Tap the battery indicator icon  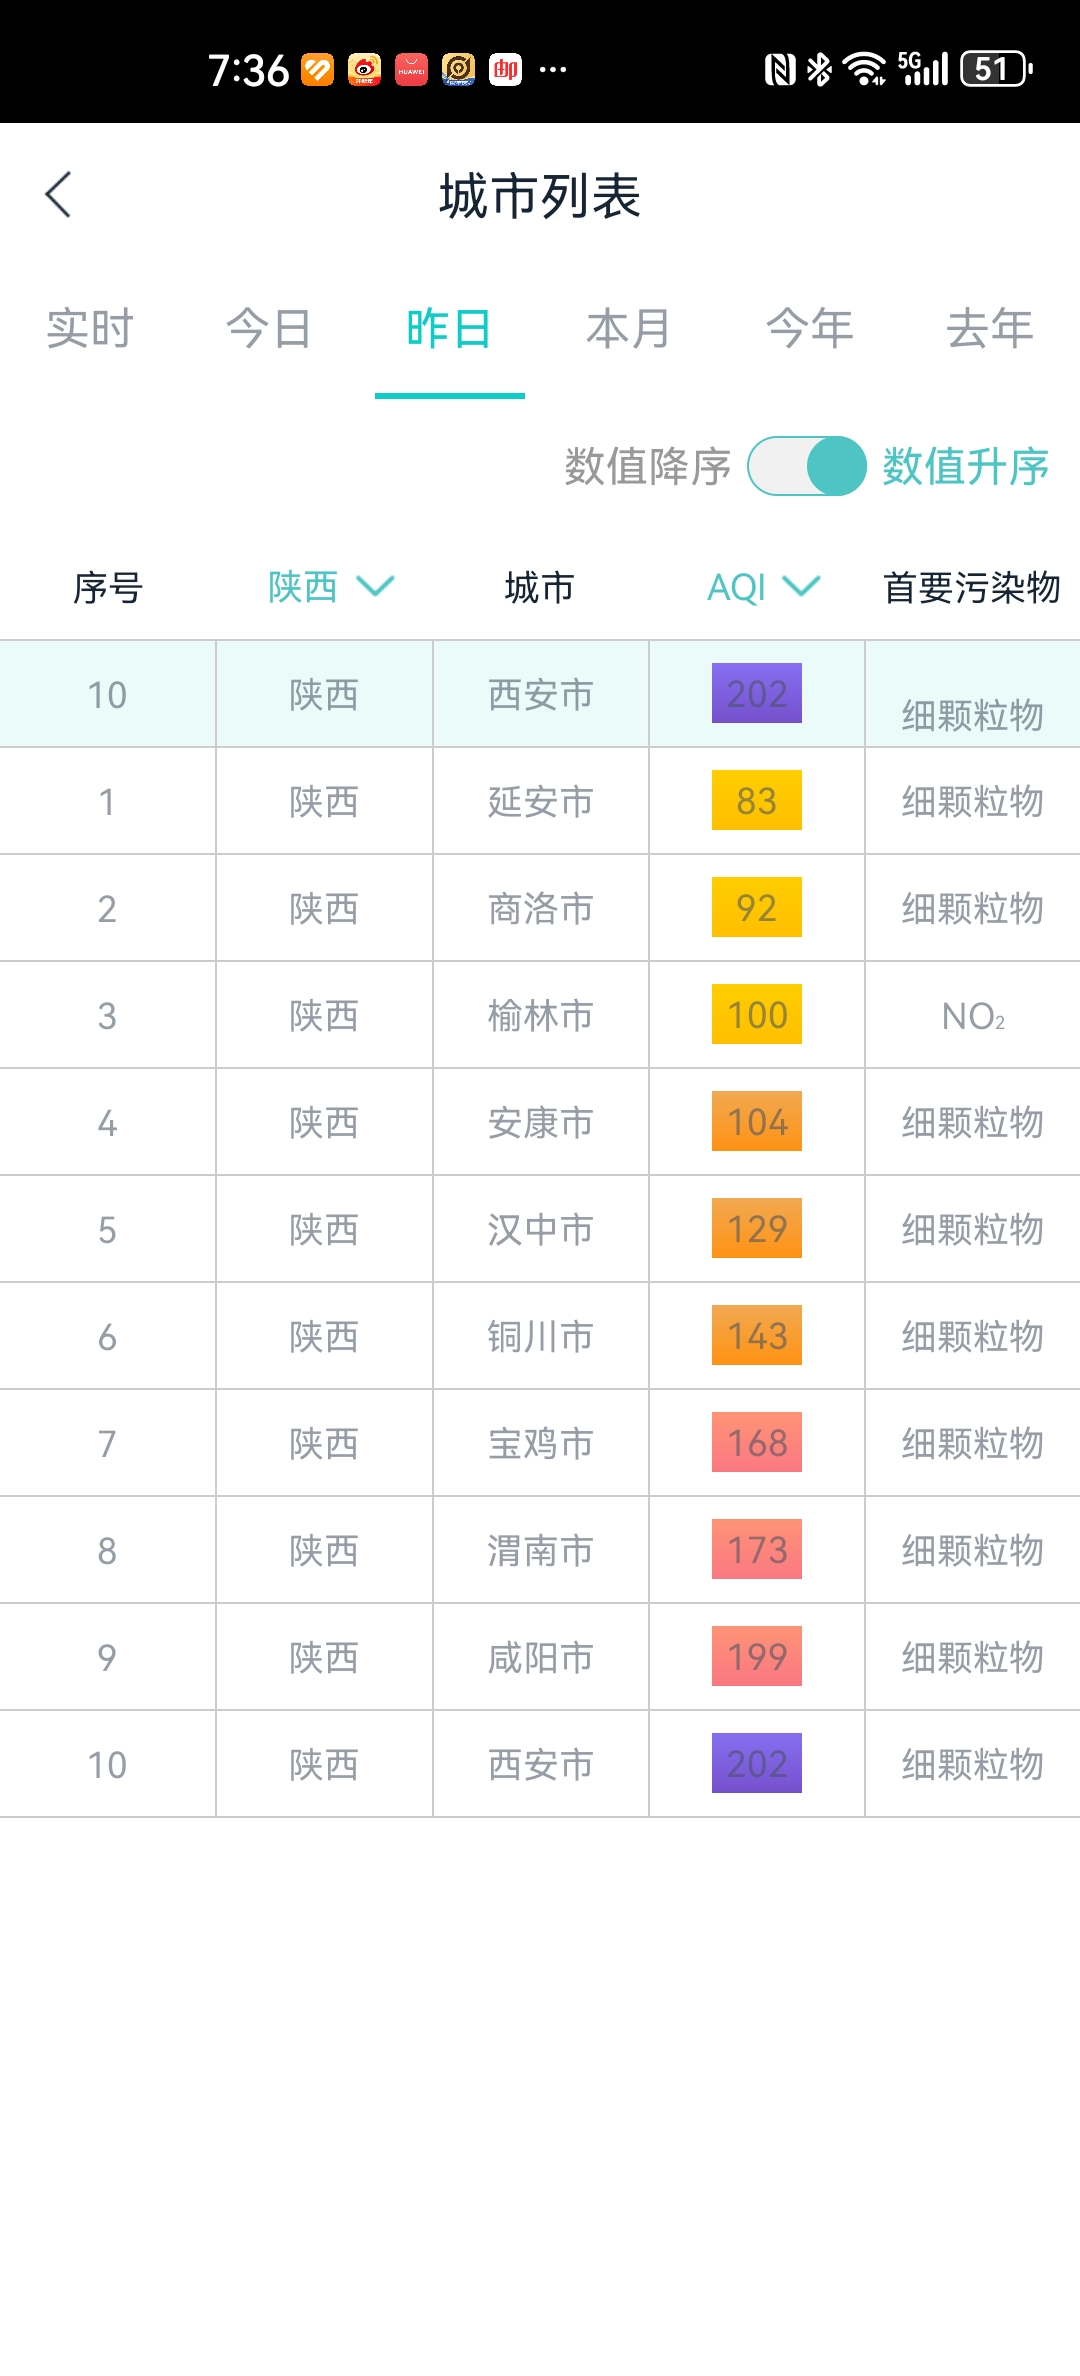click(x=996, y=69)
